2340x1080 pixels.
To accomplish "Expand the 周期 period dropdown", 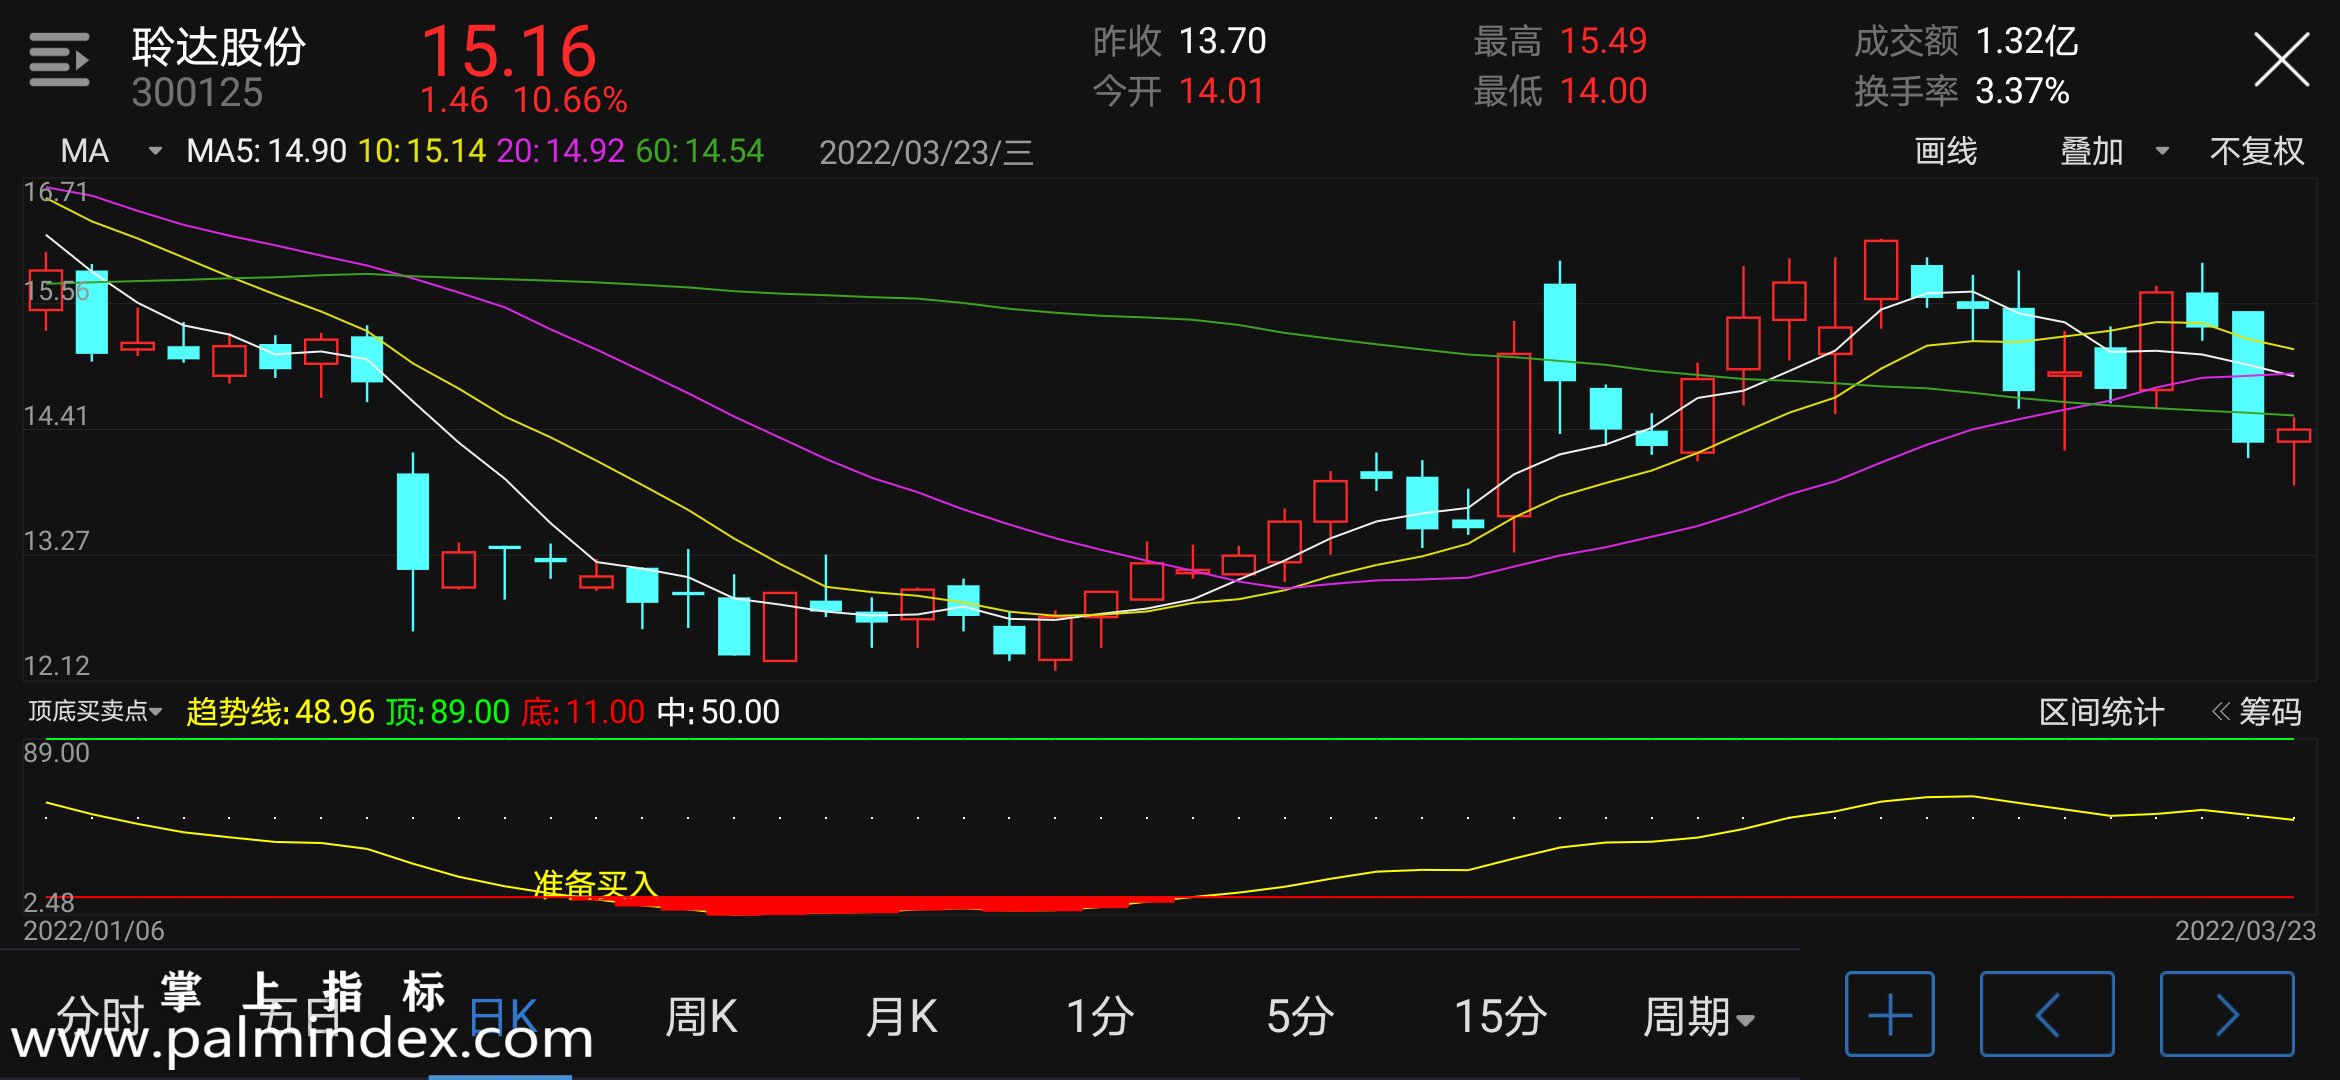I will pyautogui.click(x=1699, y=1017).
